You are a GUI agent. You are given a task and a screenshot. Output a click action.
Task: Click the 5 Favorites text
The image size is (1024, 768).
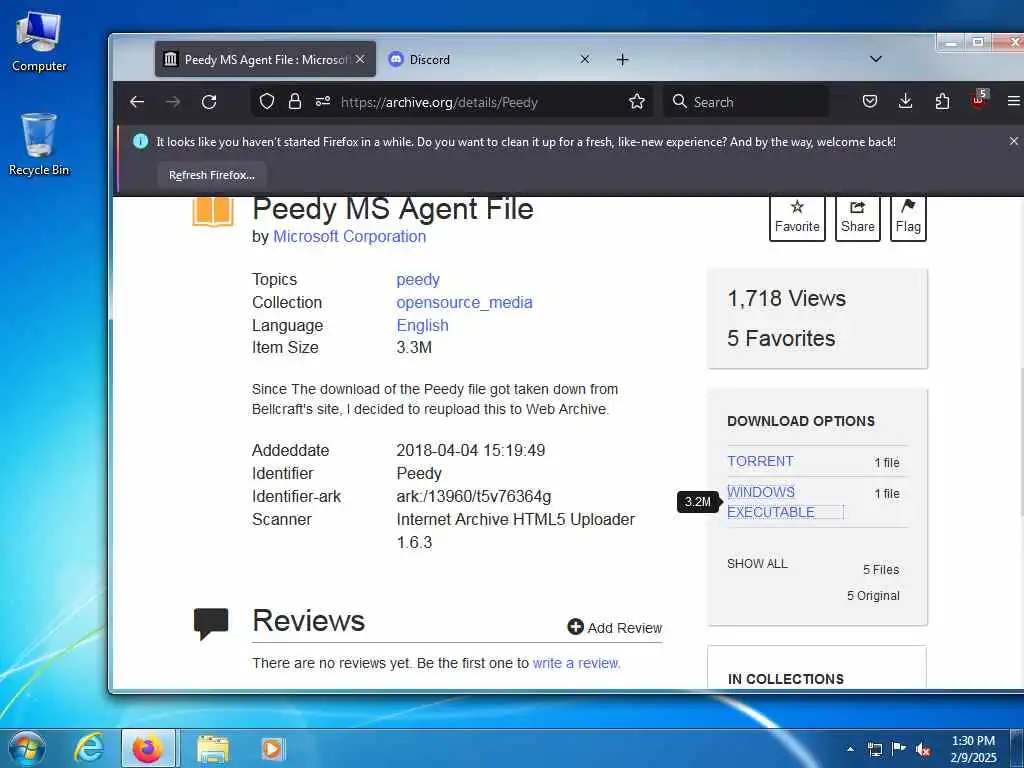coord(781,338)
